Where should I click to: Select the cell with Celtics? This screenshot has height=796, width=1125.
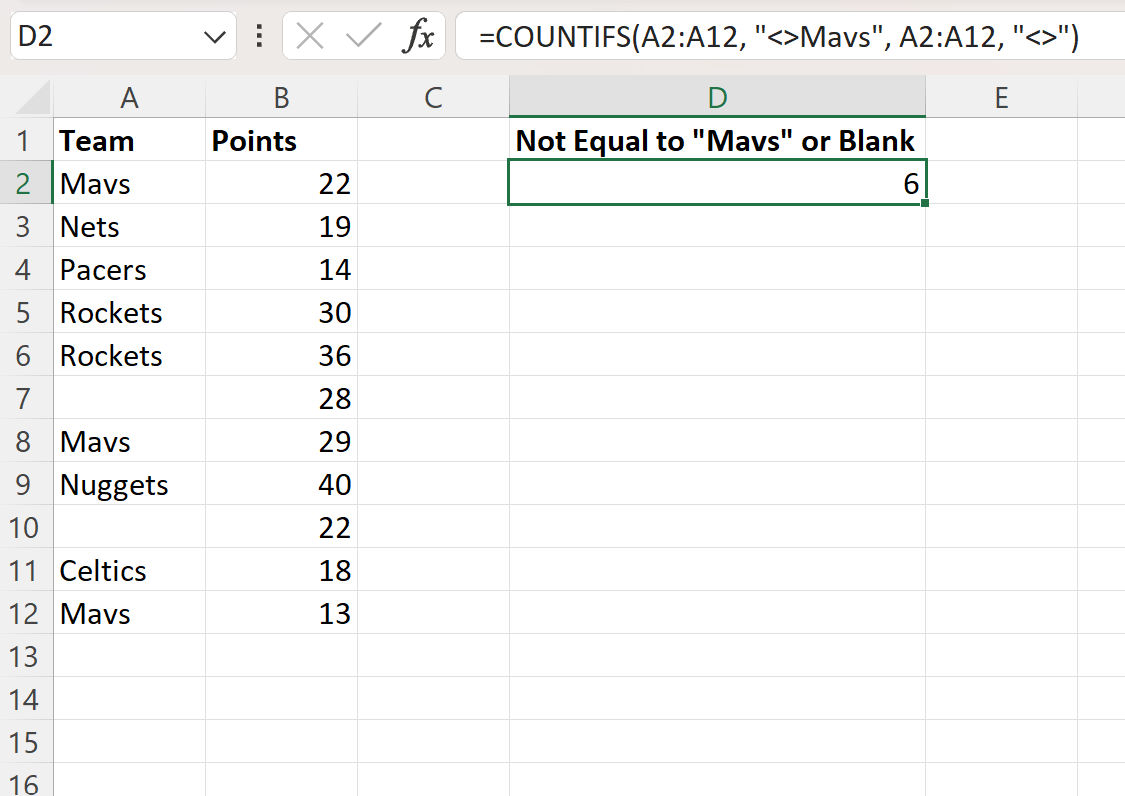pyautogui.click(x=129, y=571)
